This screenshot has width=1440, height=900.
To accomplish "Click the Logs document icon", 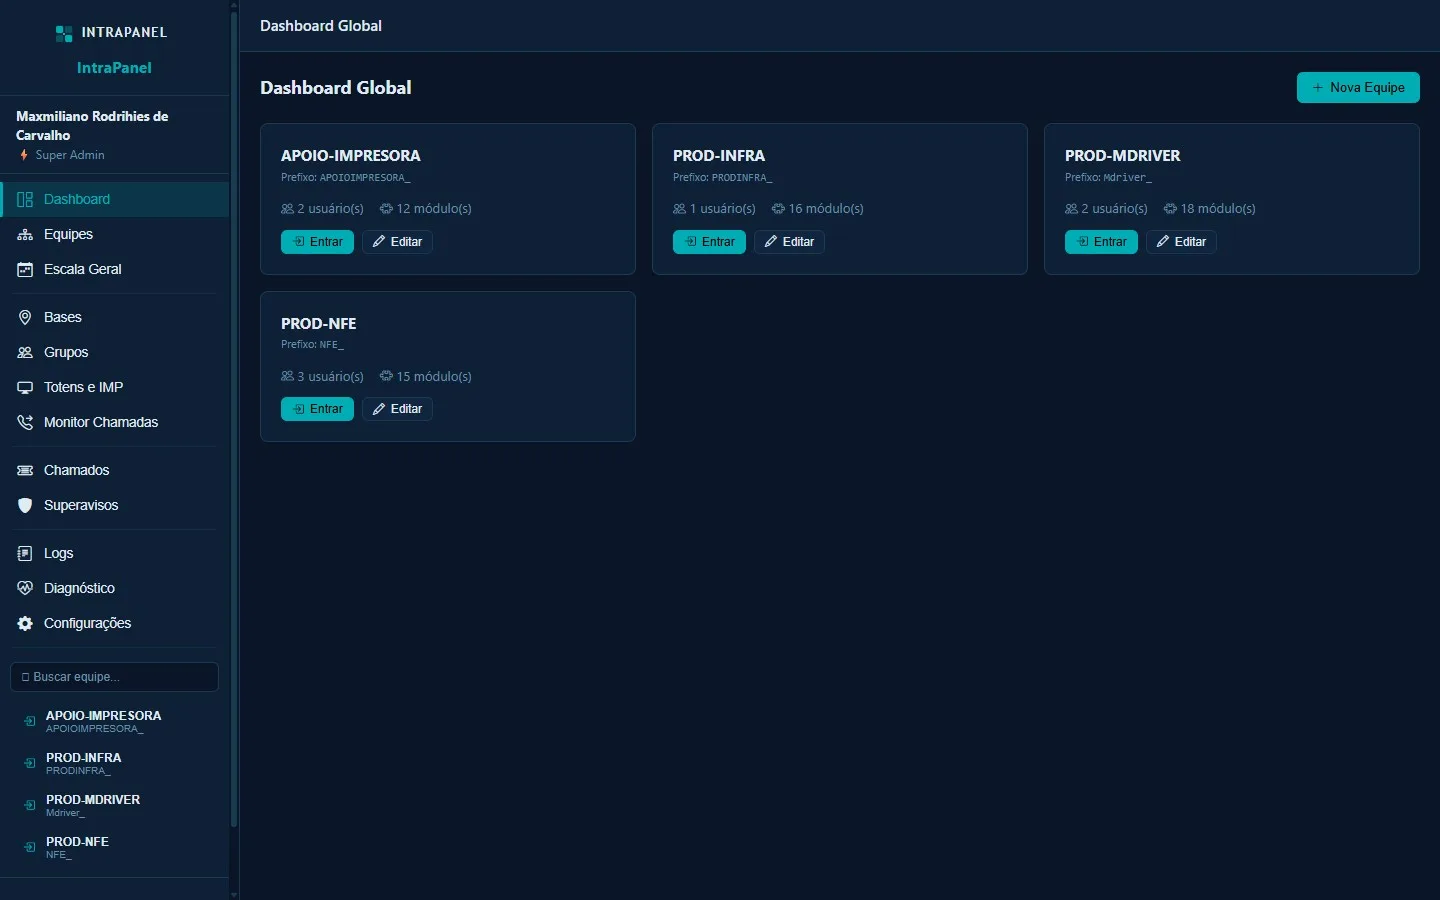I will pyautogui.click(x=25, y=554).
